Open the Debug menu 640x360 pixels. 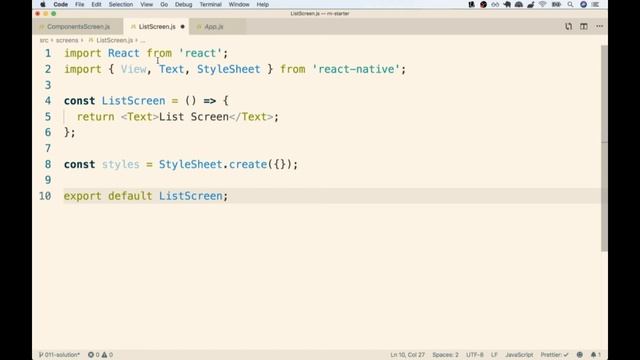point(183,4)
